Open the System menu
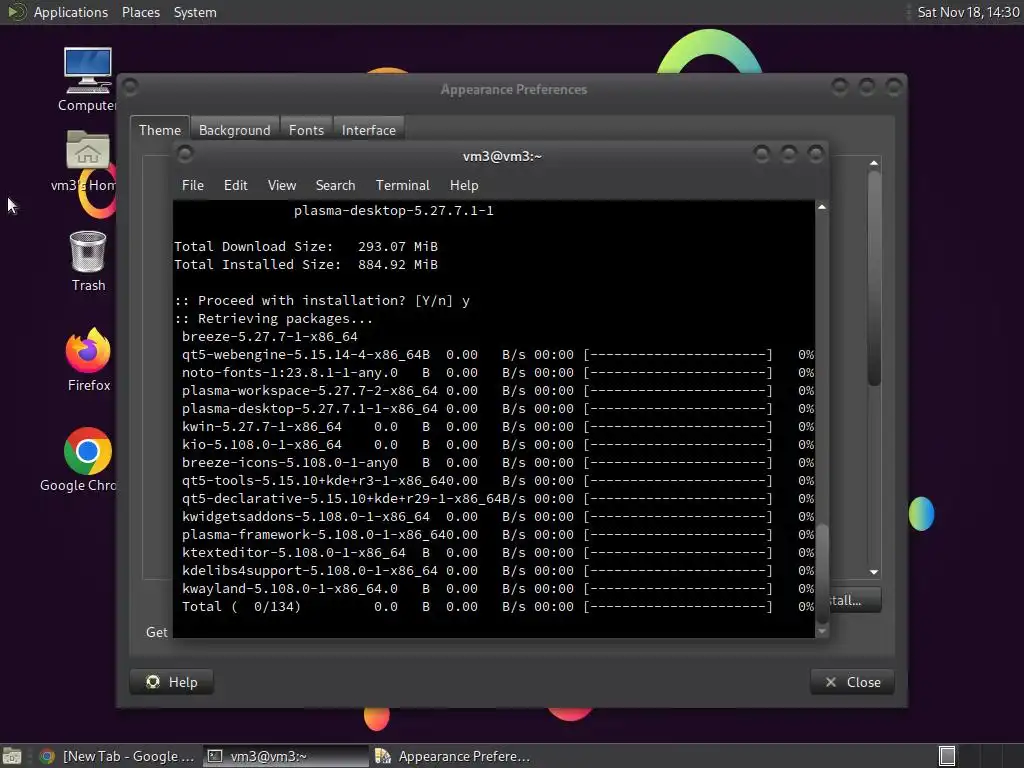 [x=195, y=12]
